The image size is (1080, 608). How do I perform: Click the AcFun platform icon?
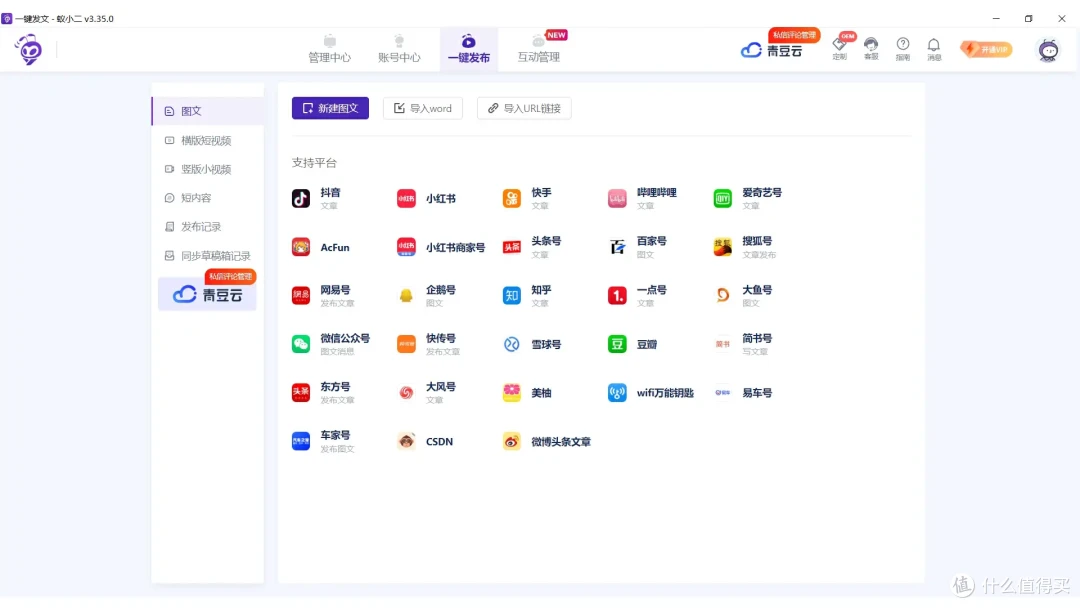pyautogui.click(x=300, y=247)
